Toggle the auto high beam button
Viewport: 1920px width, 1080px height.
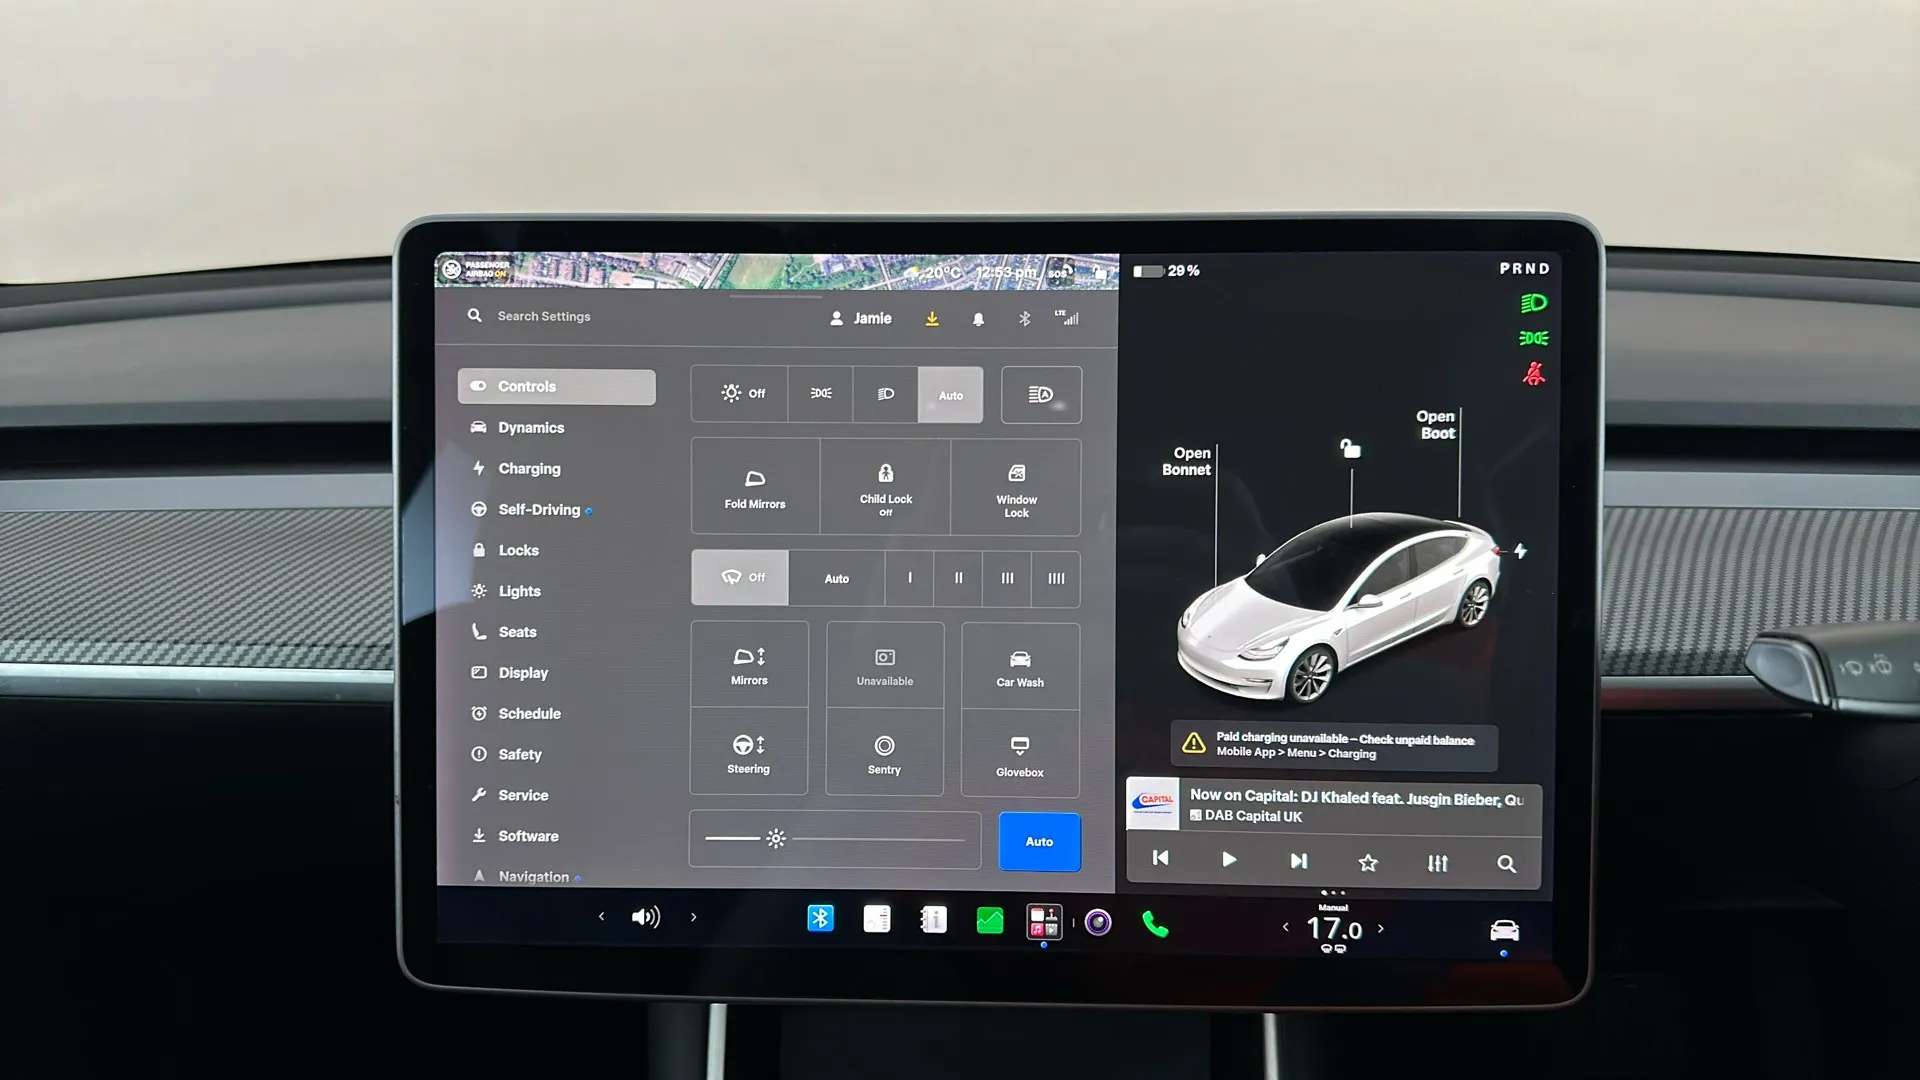tap(1041, 395)
